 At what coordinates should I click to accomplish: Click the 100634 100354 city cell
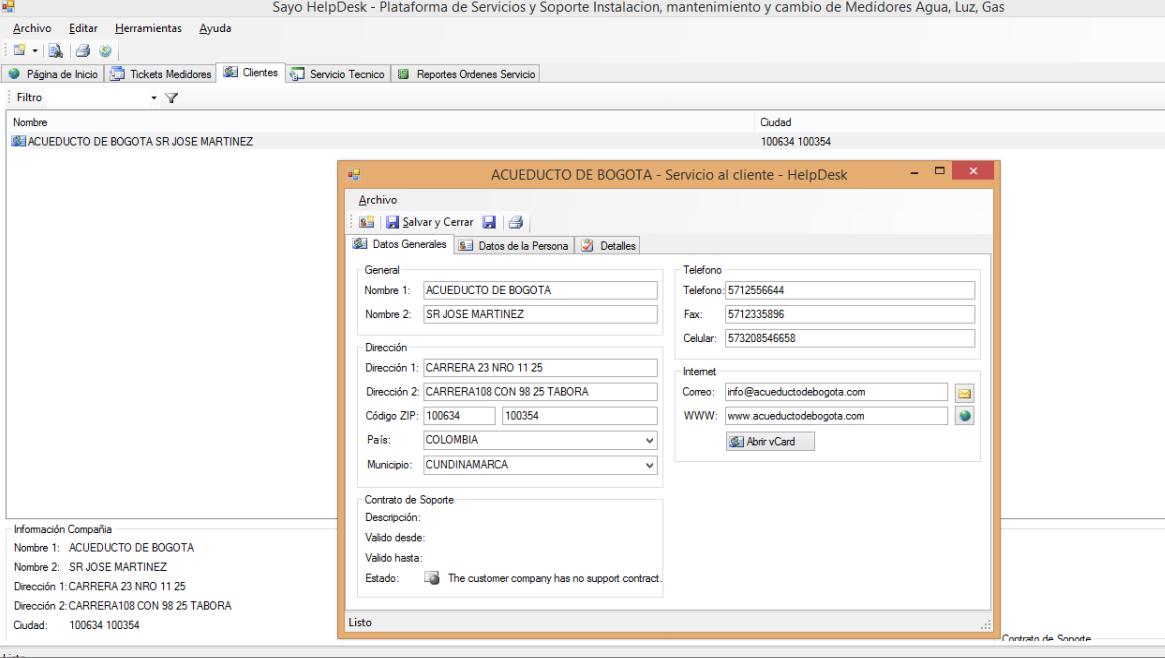[x=796, y=141]
